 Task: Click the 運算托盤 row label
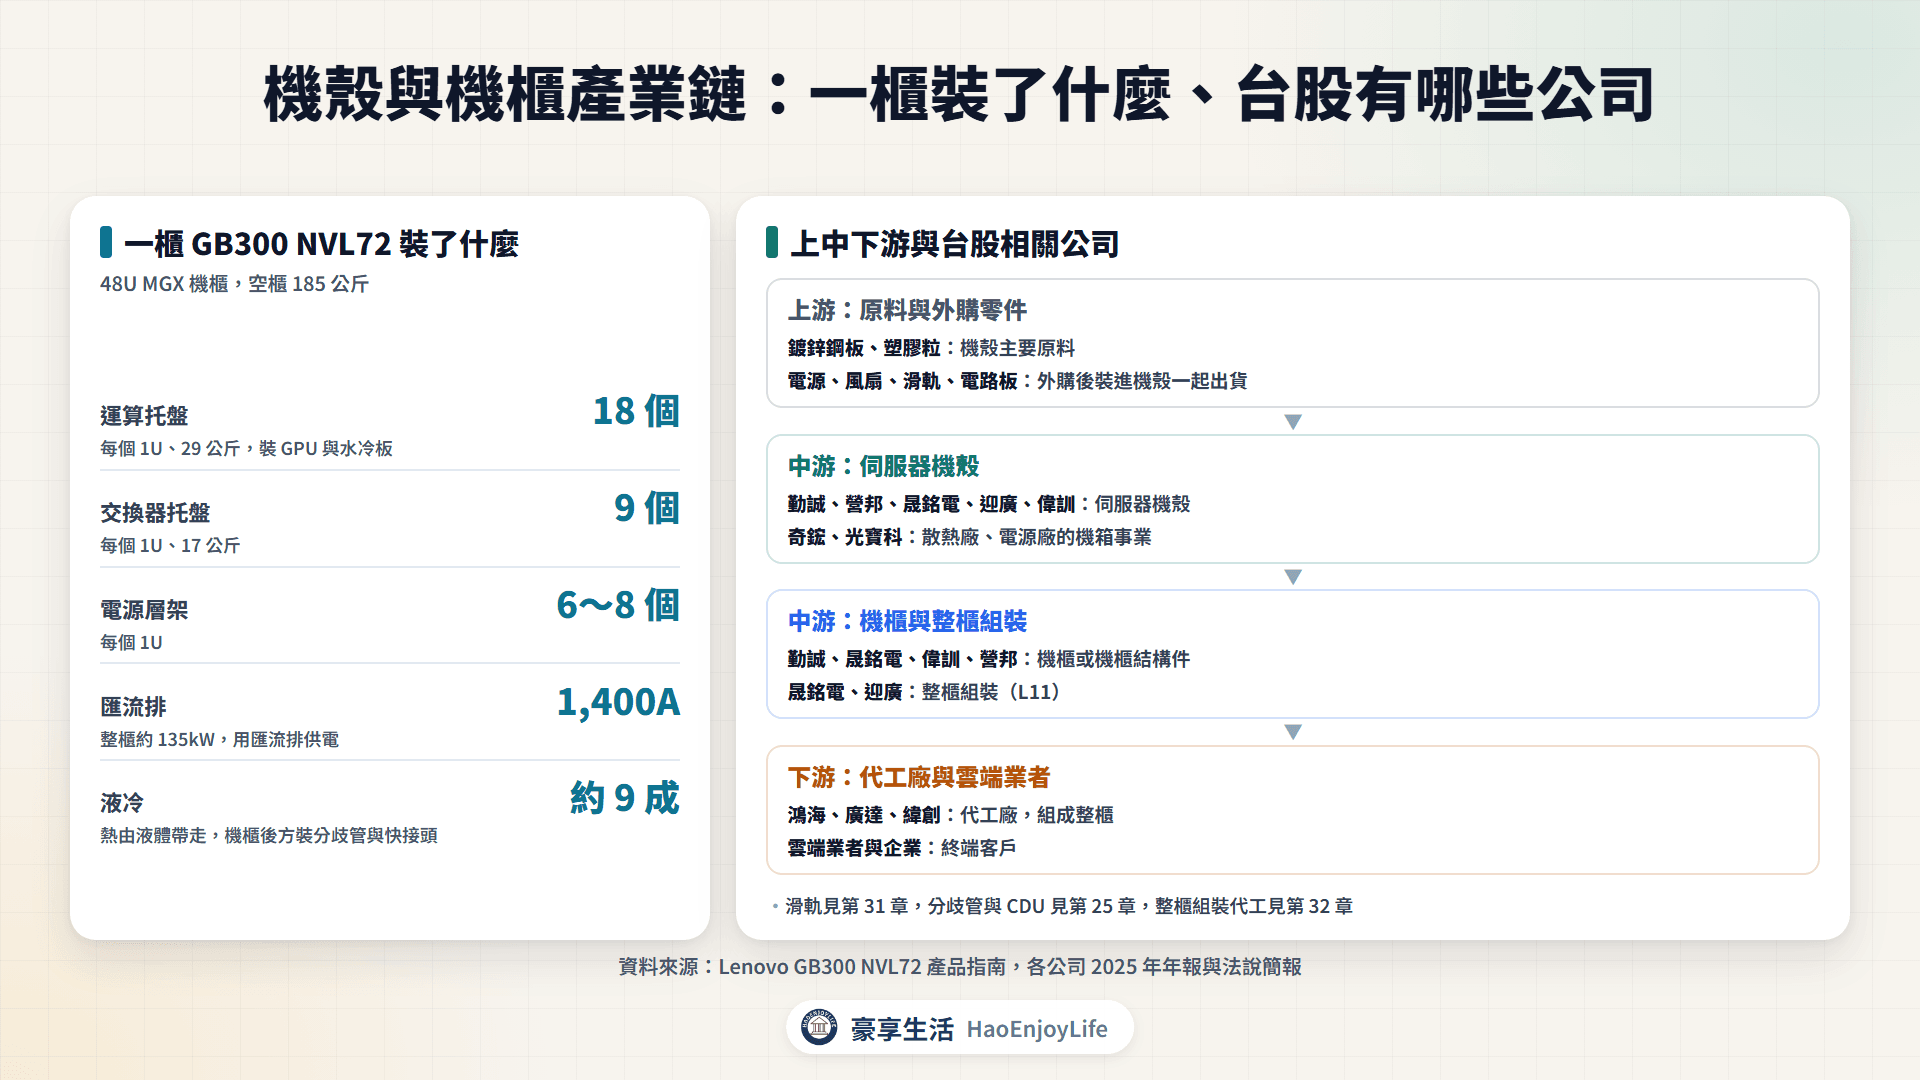click(144, 416)
